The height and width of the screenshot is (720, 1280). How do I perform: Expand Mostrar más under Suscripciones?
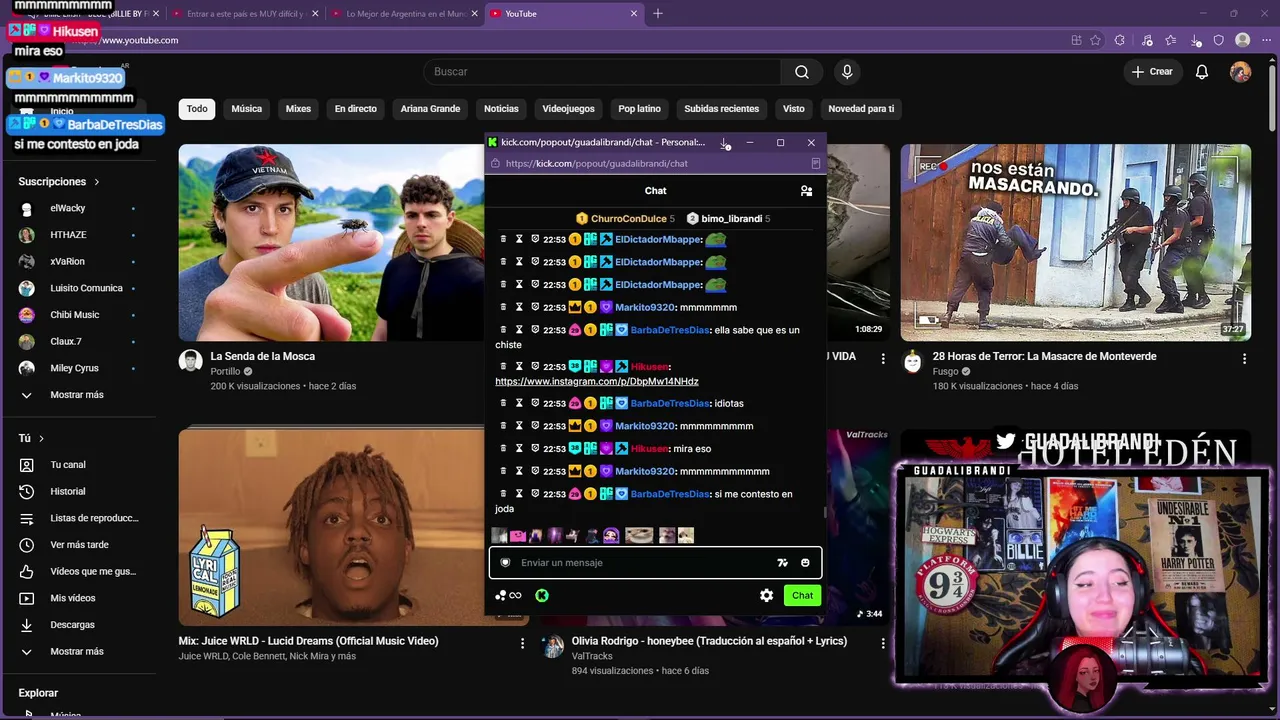pos(77,395)
